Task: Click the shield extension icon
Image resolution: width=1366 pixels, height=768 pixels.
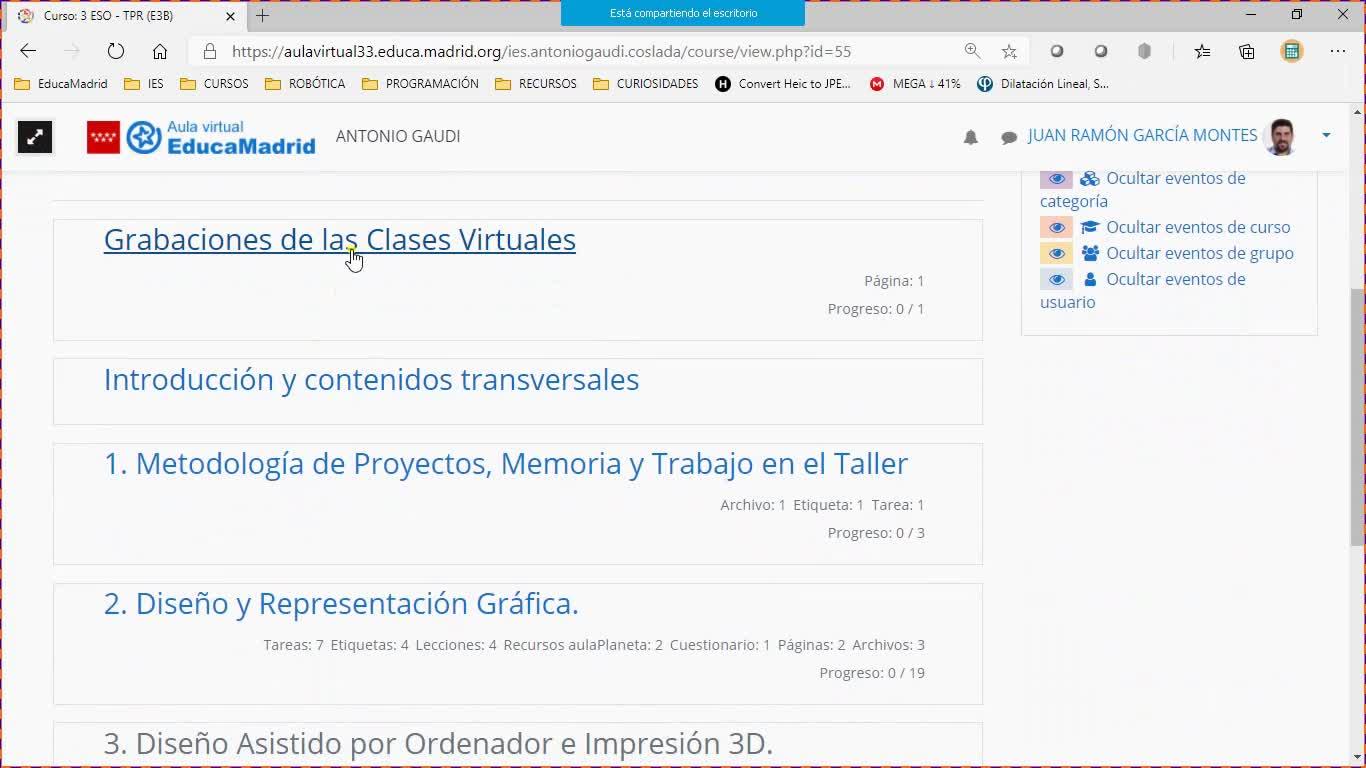Action: 1145,51
